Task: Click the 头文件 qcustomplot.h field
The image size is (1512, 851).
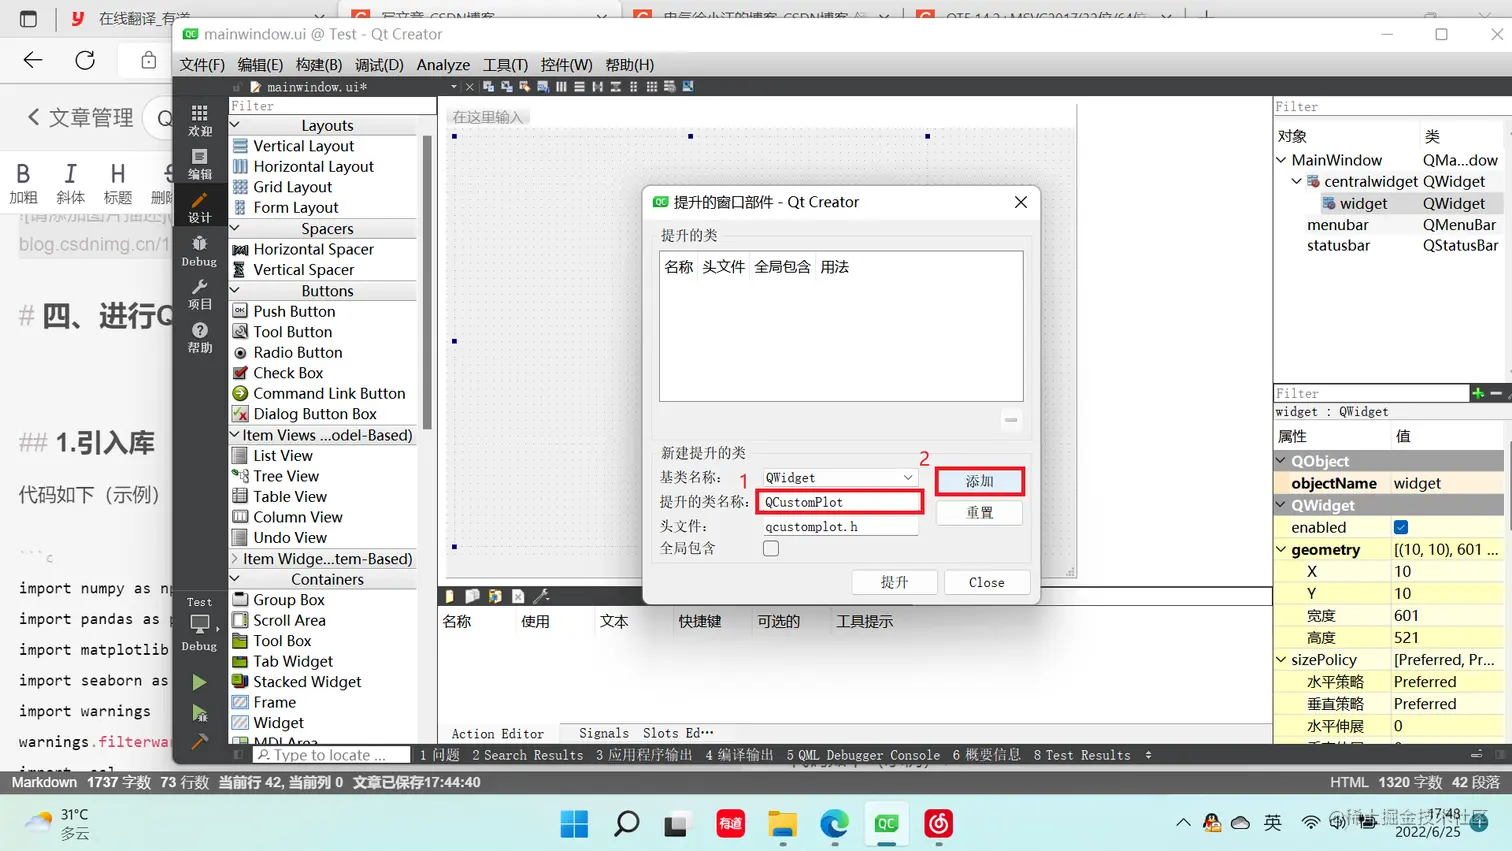Action: point(839,526)
